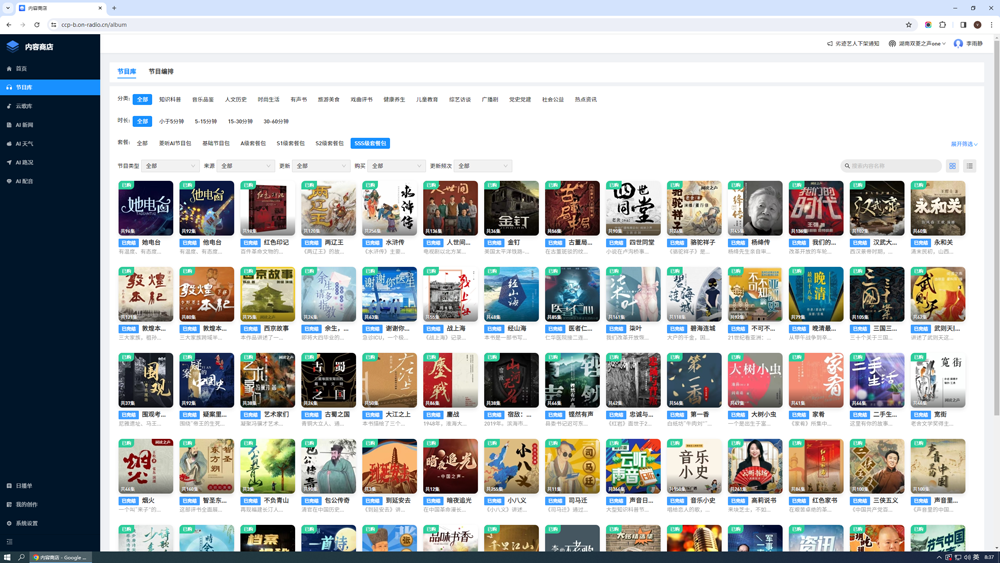Click the search content name field

tap(891, 166)
